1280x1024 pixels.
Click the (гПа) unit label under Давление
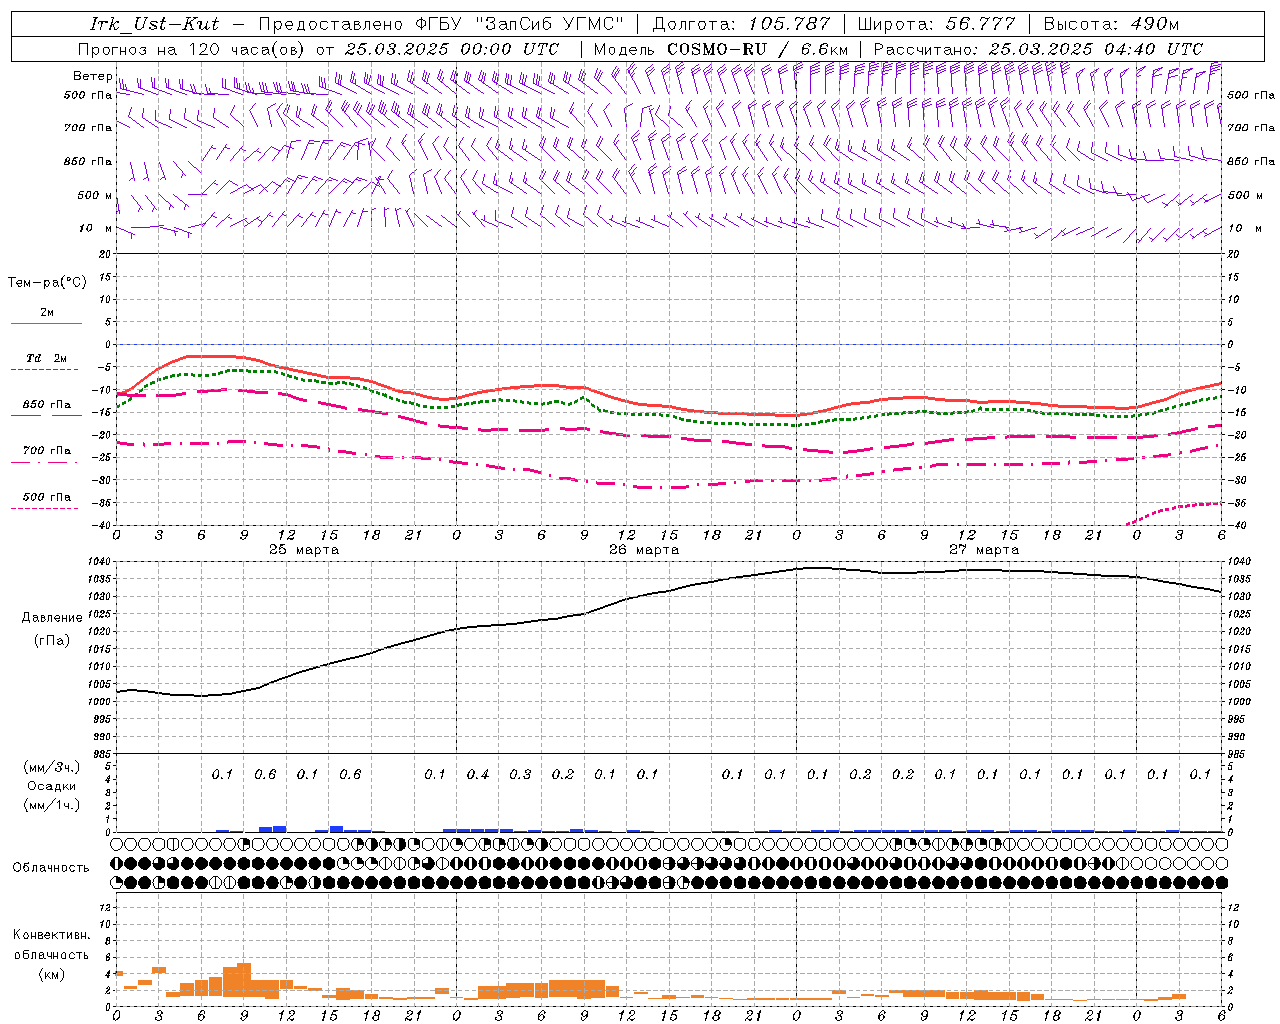pos(52,640)
